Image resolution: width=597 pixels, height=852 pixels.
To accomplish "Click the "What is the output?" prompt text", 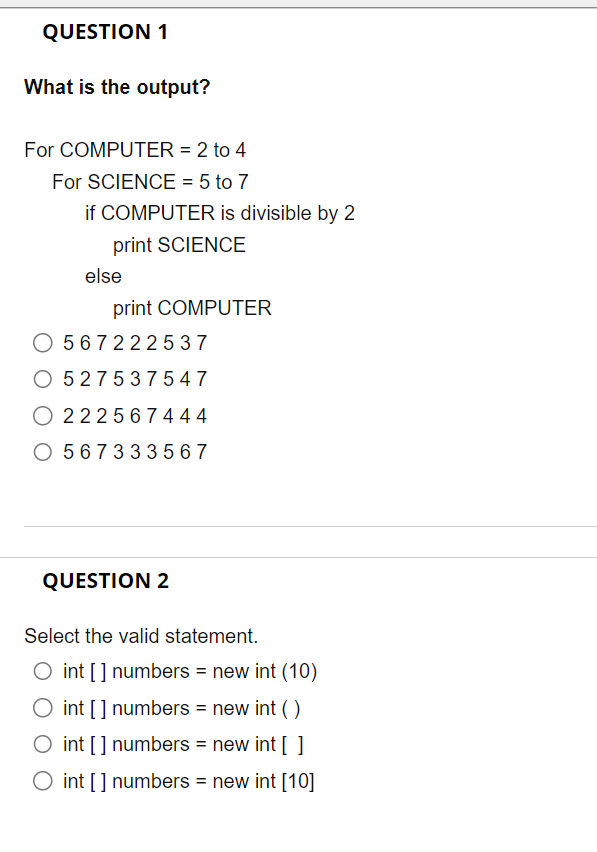I will pyautogui.click(x=116, y=87).
